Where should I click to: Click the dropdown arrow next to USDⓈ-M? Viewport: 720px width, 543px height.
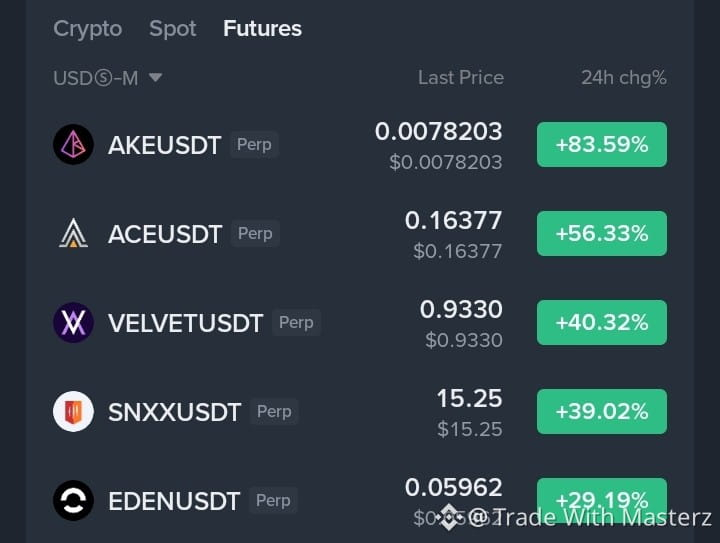coord(156,77)
